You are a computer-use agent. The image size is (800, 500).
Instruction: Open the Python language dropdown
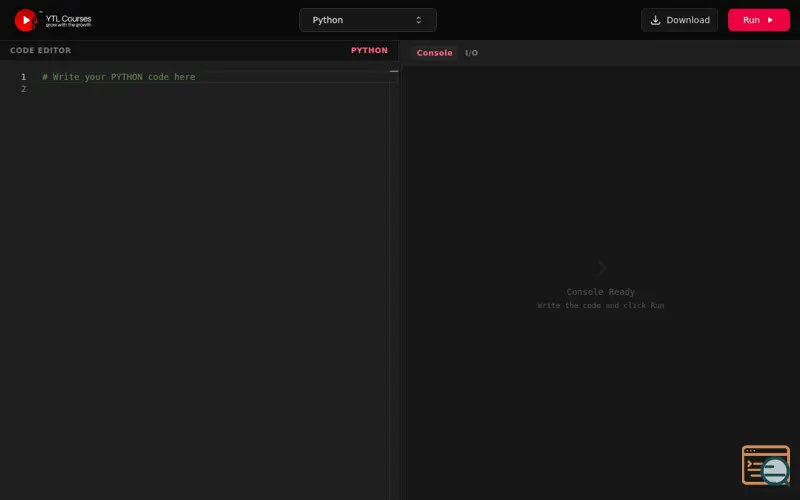367,20
